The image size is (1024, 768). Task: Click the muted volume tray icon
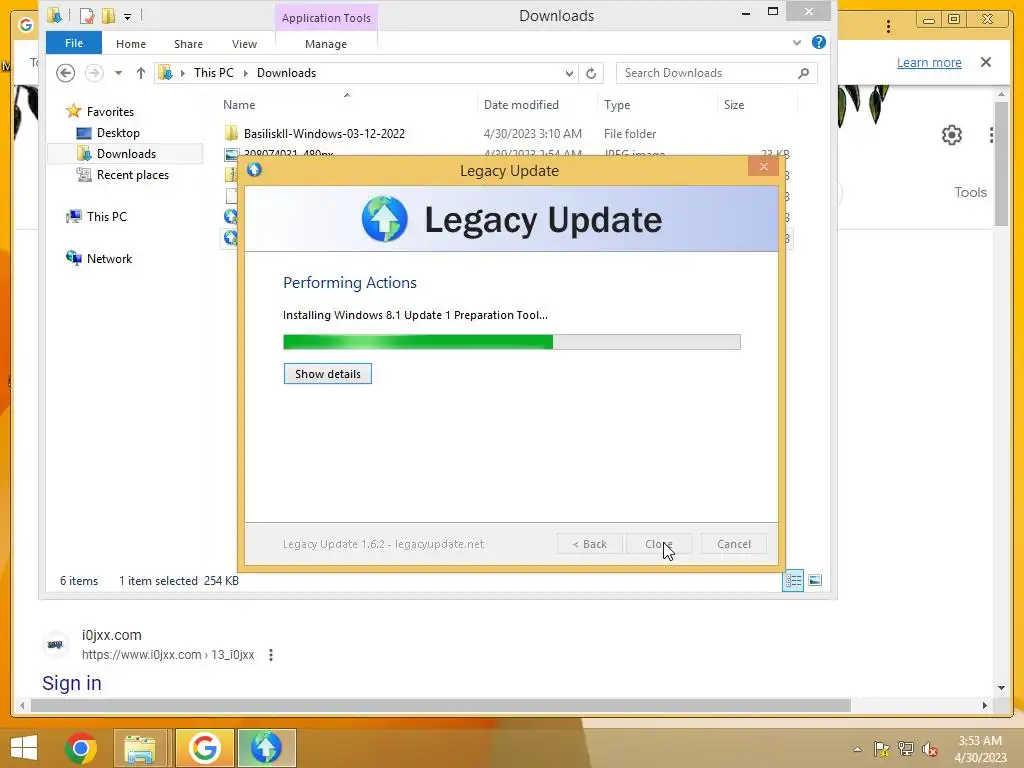pos(929,749)
